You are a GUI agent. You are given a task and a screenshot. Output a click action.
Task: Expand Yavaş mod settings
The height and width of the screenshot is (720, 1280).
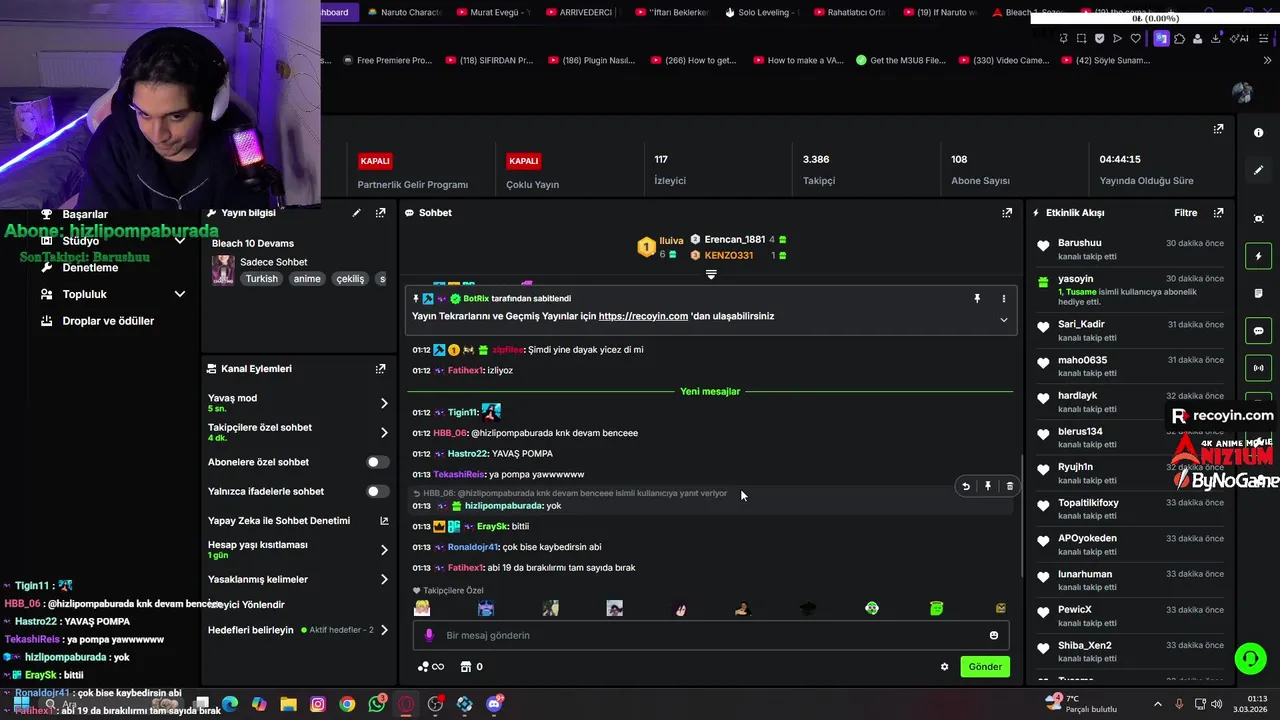(384, 403)
